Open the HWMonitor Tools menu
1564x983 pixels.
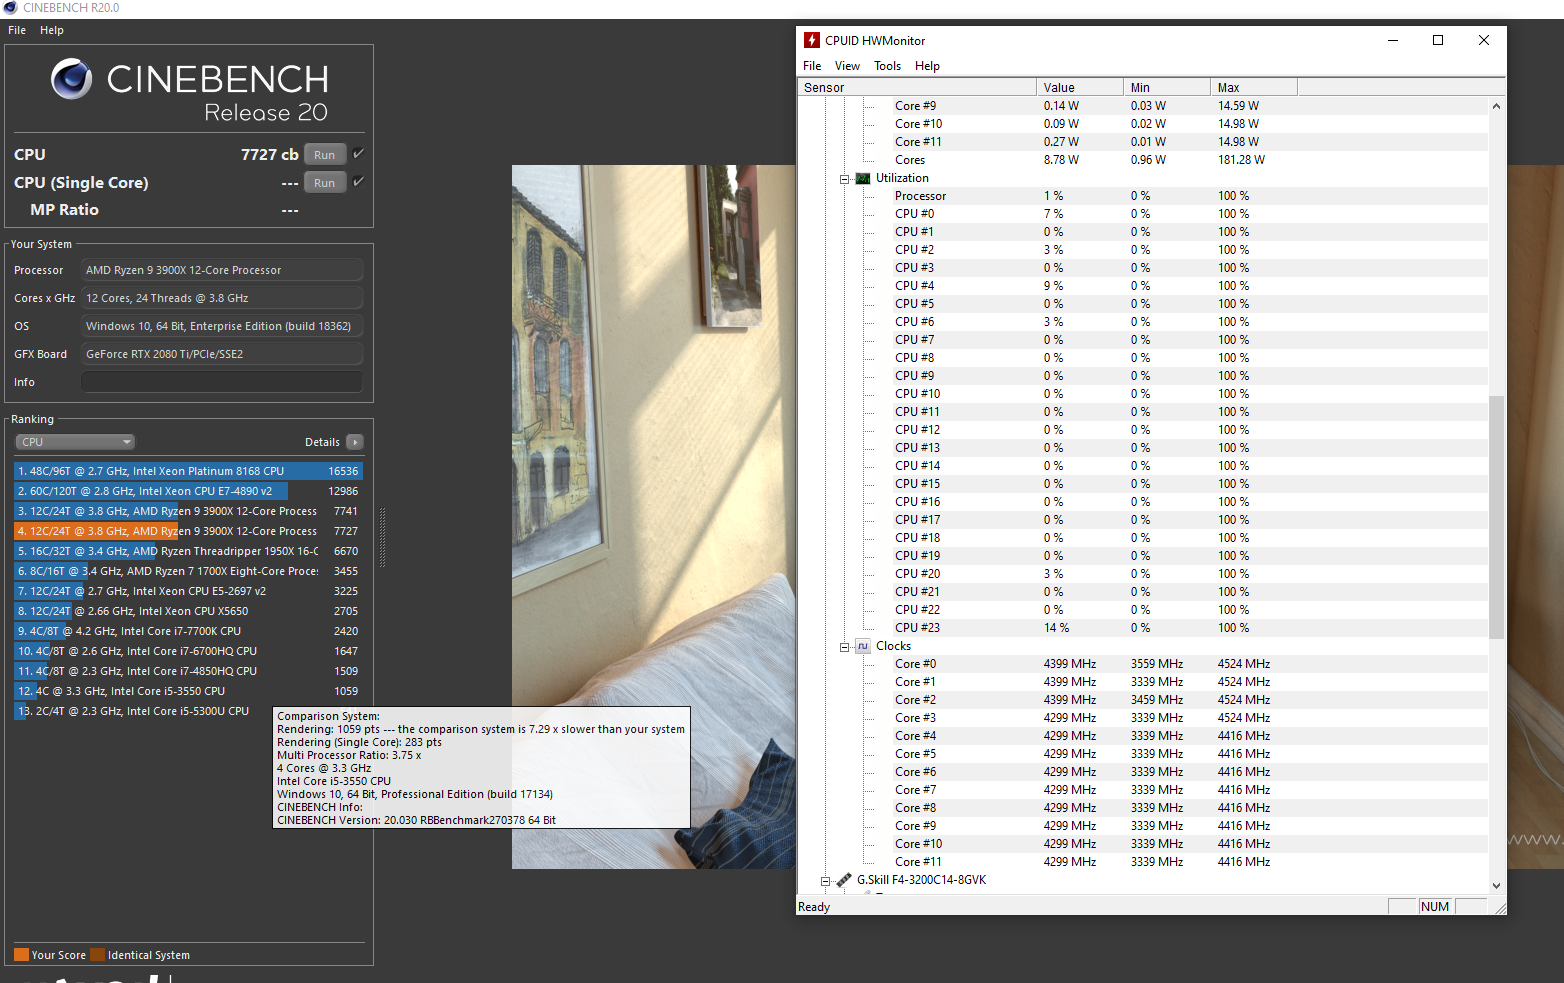pos(887,66)
